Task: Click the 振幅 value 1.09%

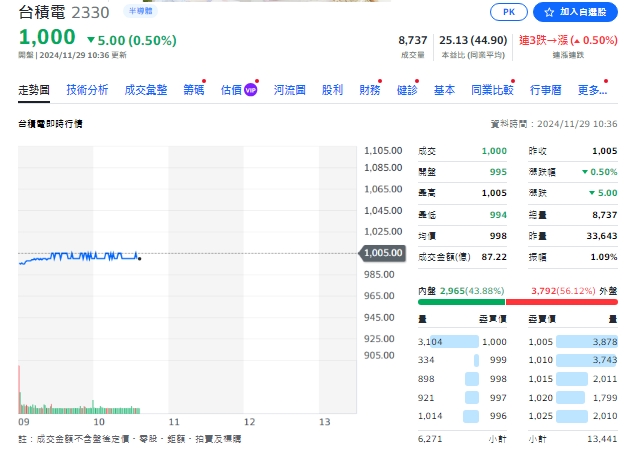Action: click(604, 257)
